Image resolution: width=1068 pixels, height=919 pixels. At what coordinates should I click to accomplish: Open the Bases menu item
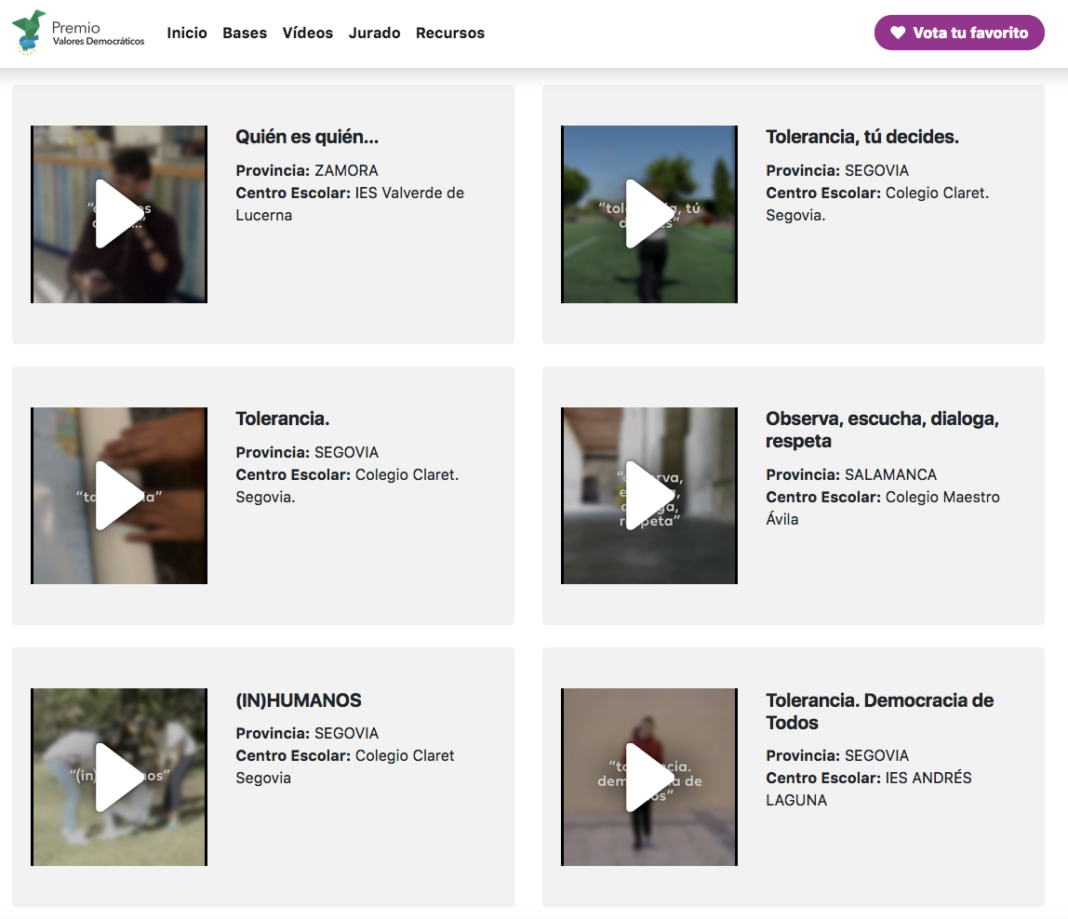point(245,33)
